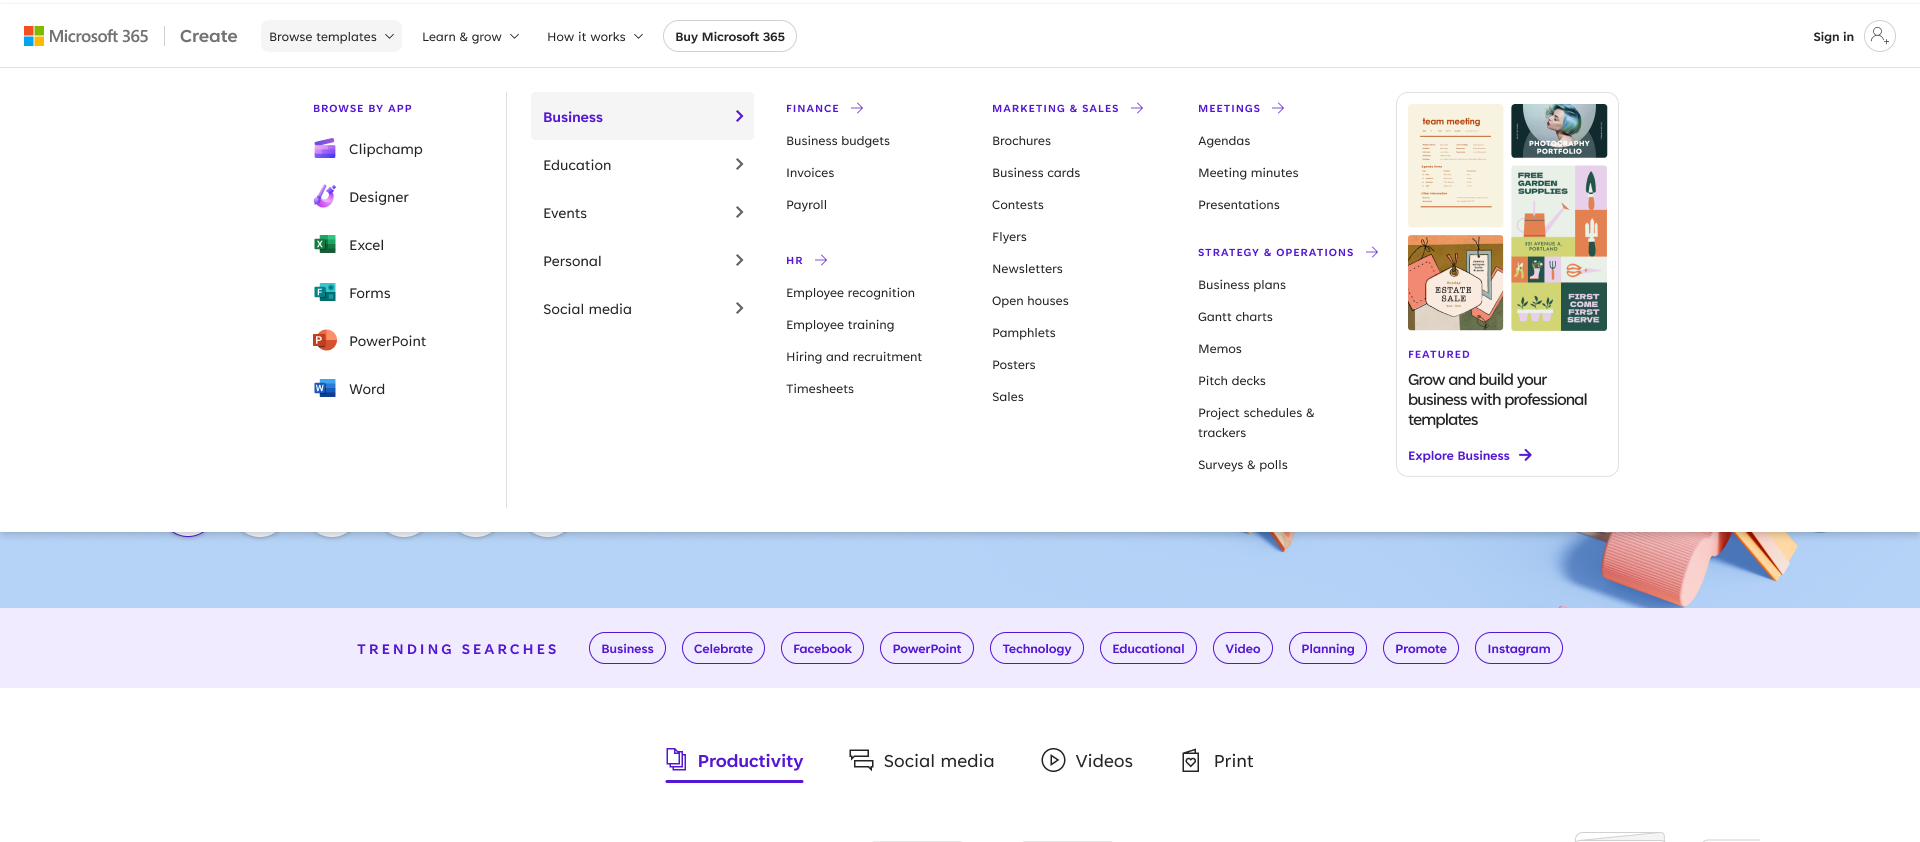Switch to the Videos tab
This screenshot has width=1920, height=842.
coord(1087,761)
